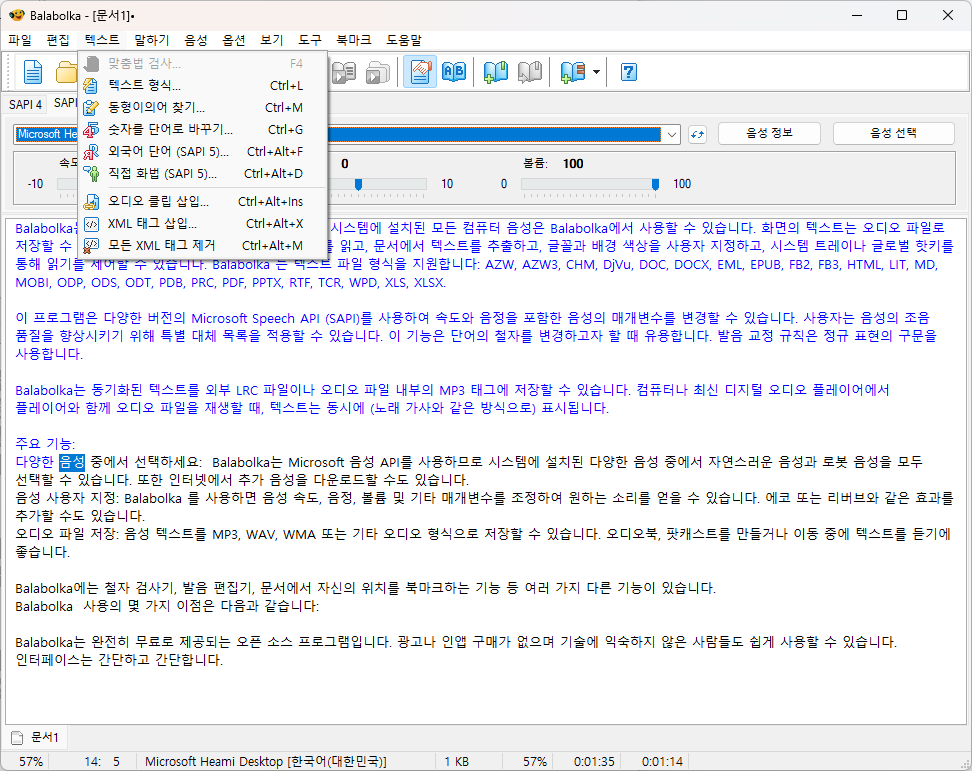Viewport: 972px width, 771px height.
Task: Toggle the highlighted page-with-hand toolbar icon
Action: pyautogui.click(x=420, y=72)
